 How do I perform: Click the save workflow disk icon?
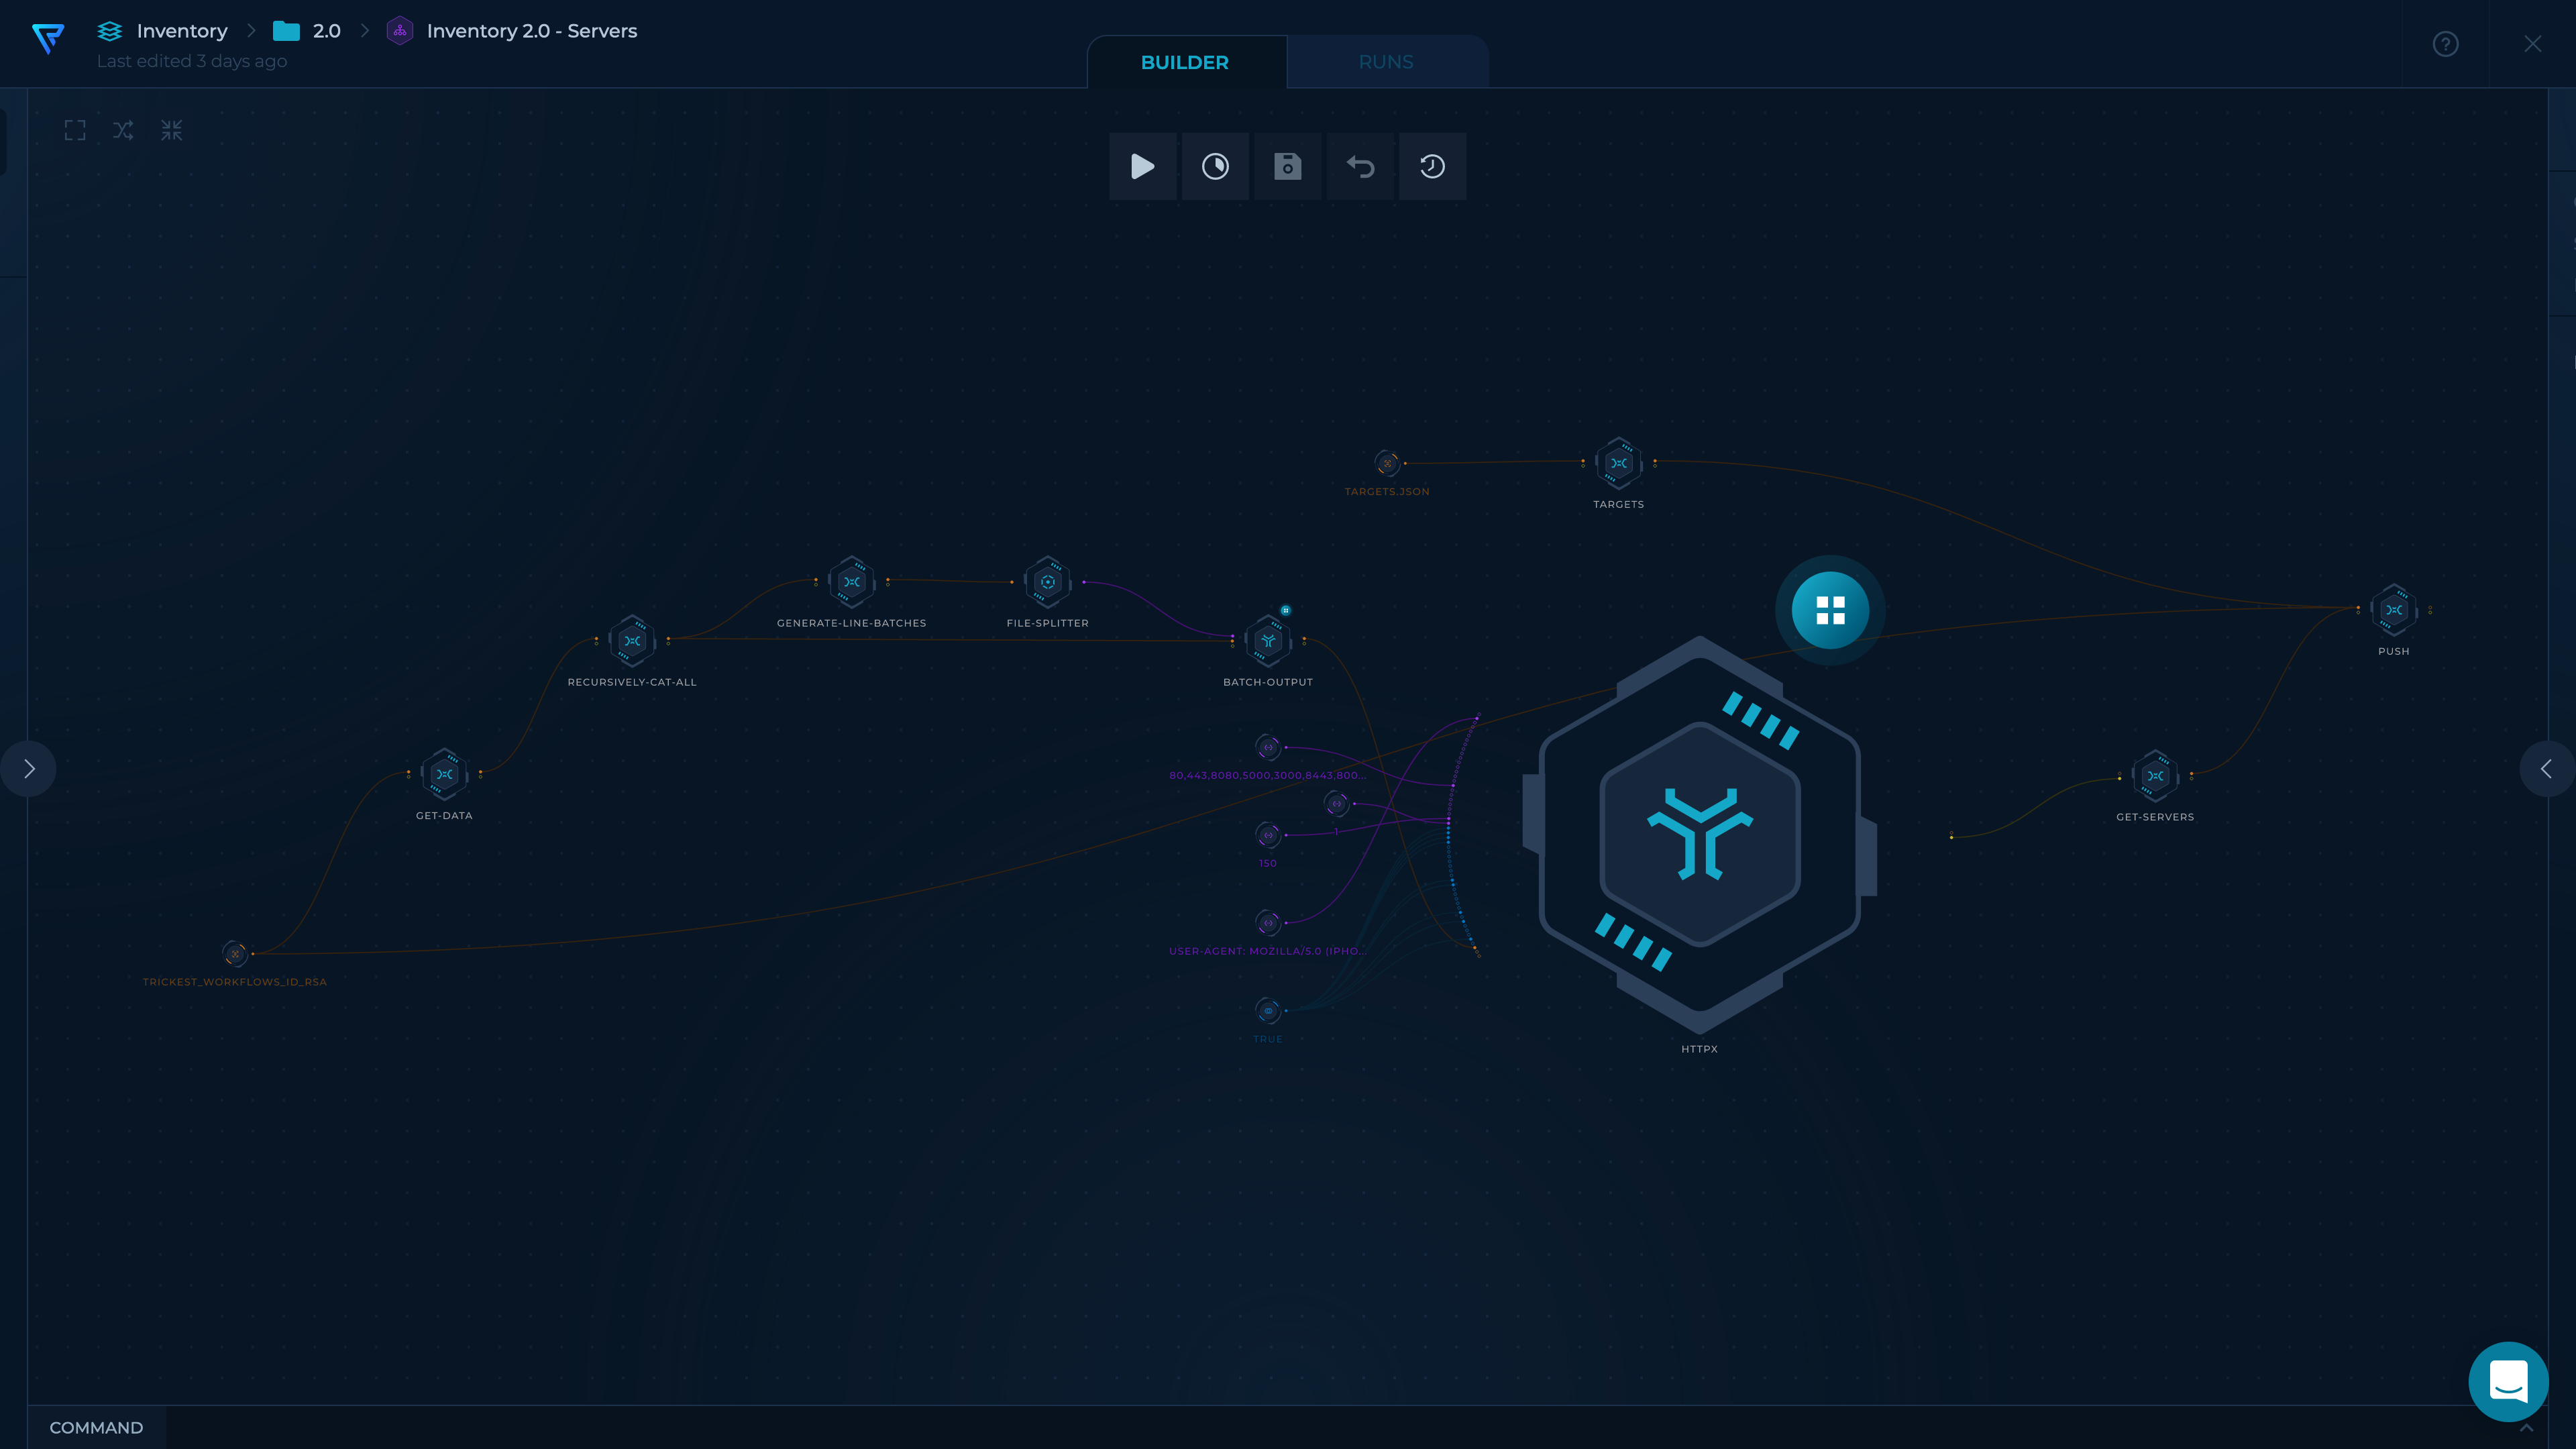pos(1287,166)
